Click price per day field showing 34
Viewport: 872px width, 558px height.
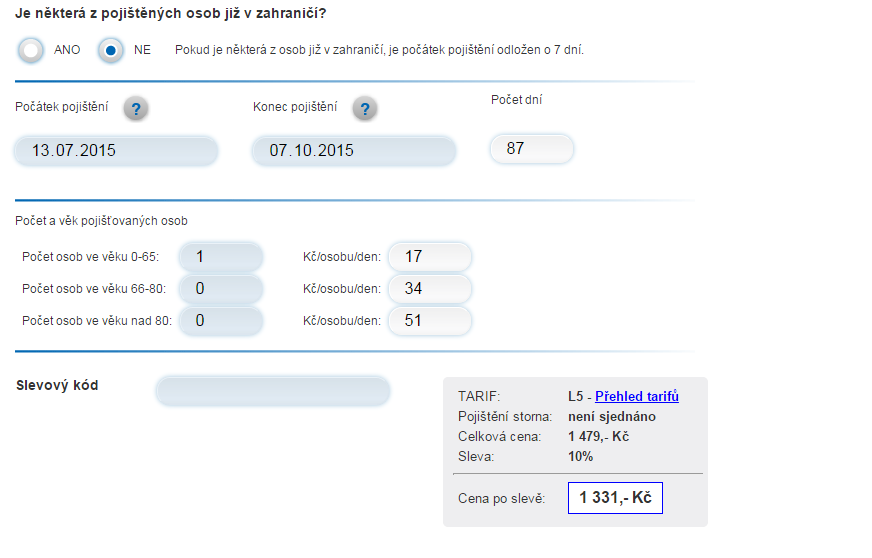coord(430,288)
